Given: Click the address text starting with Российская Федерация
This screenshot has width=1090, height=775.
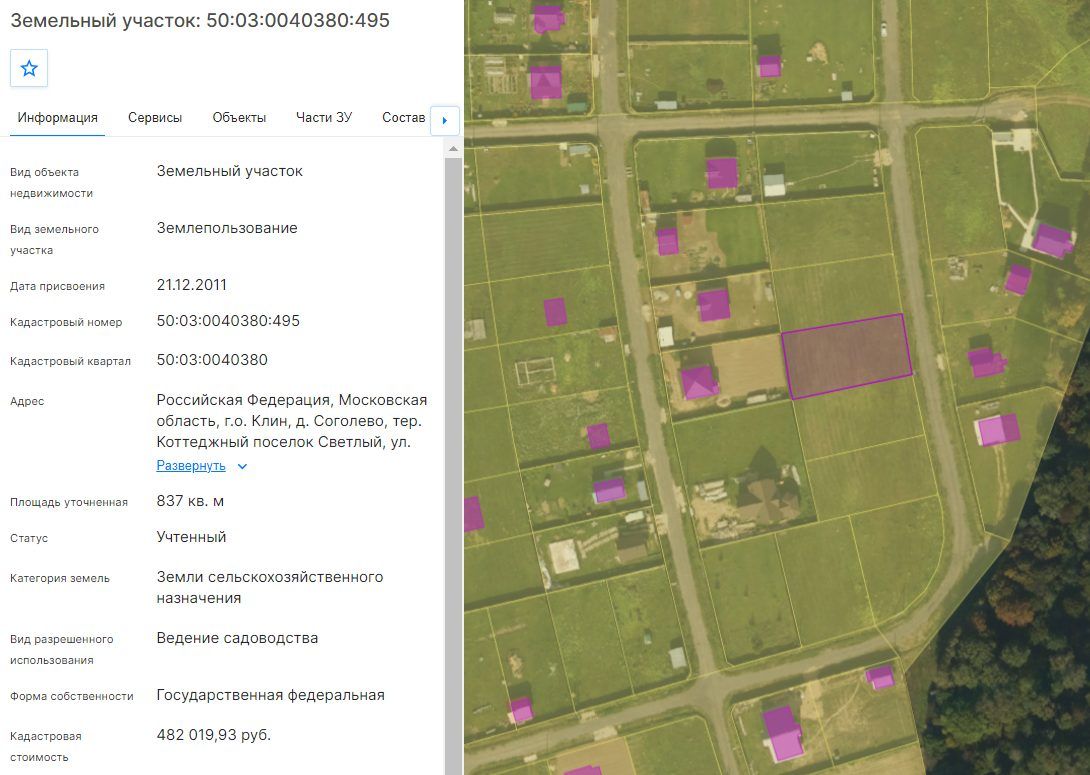Looking at the screenshot, I should pyautogui.click(x=292, y=421).
